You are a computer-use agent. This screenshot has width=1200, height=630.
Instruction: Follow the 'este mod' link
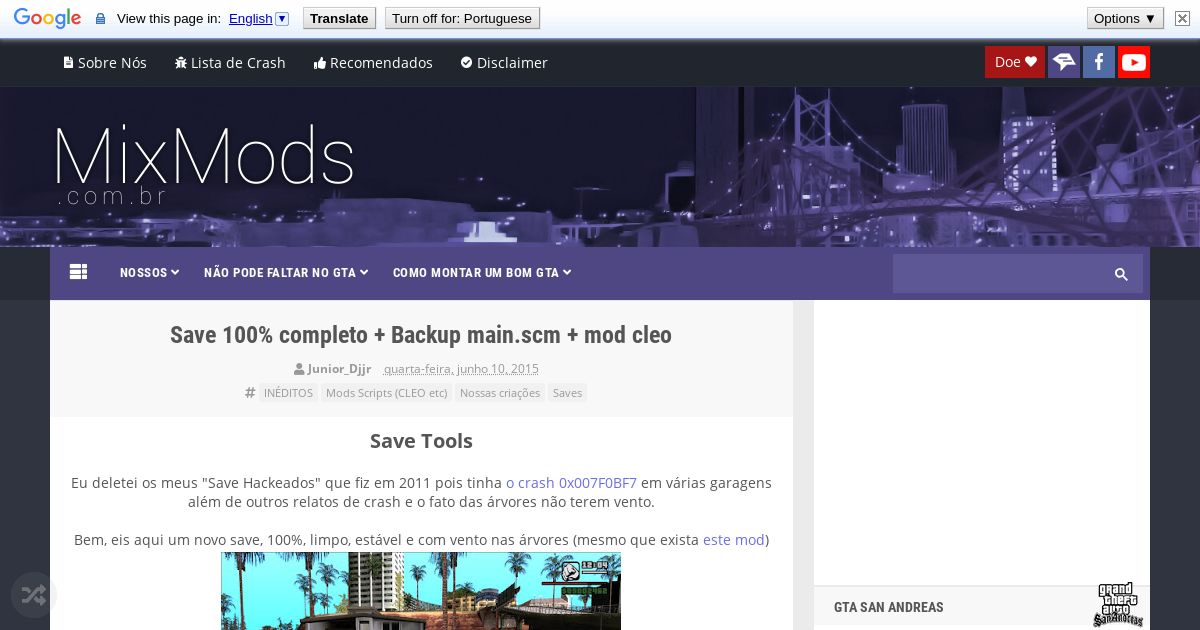tap(734, 540)
